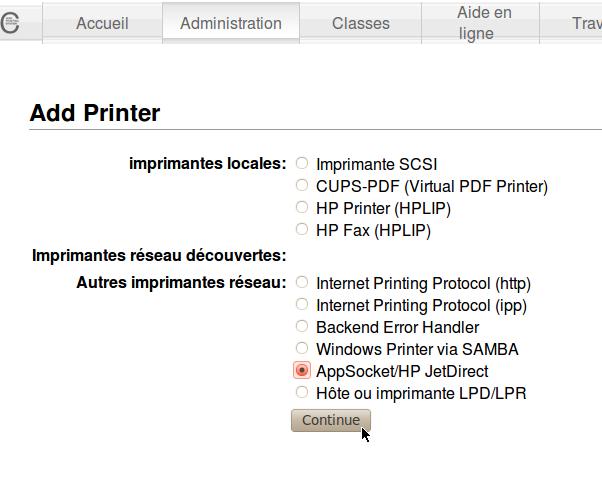The image size is (602, 483).
Task: Choose Hôte ou imprimante LPD/LPR
Action: tap(302, 393)
